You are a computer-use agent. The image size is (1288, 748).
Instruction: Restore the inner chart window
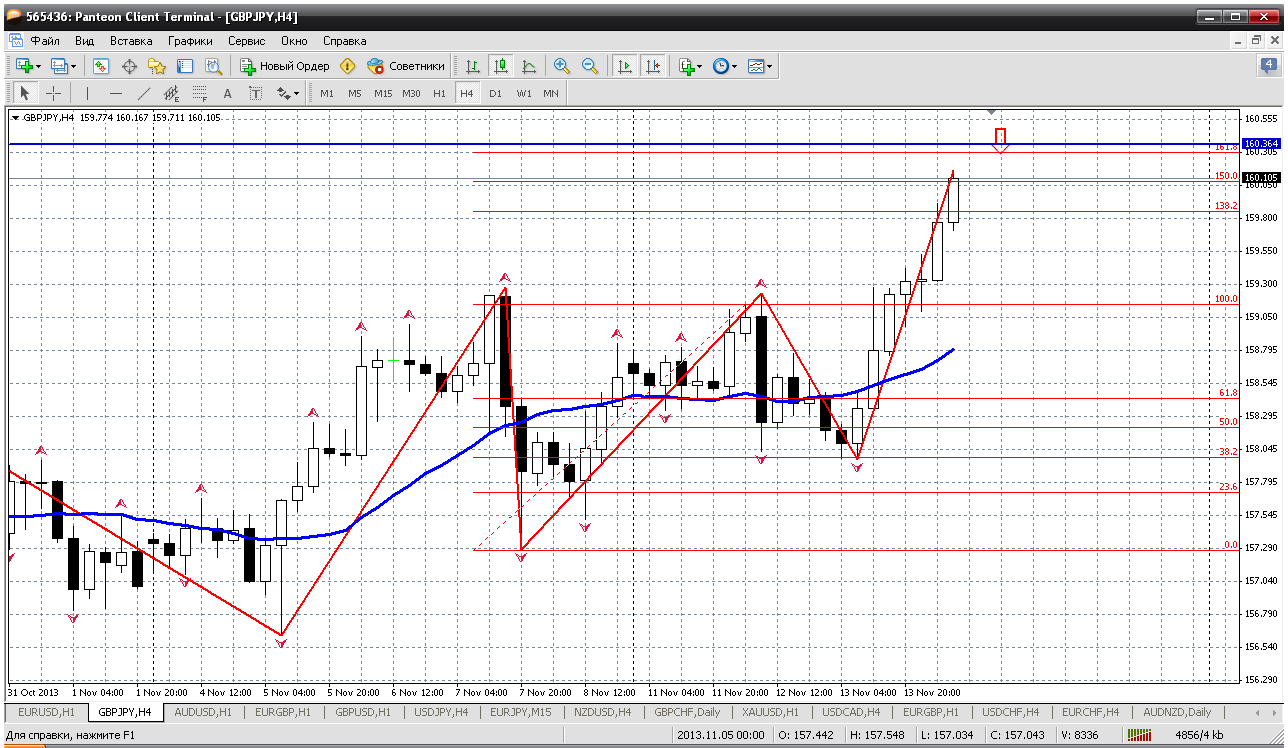coord(1255,41)
